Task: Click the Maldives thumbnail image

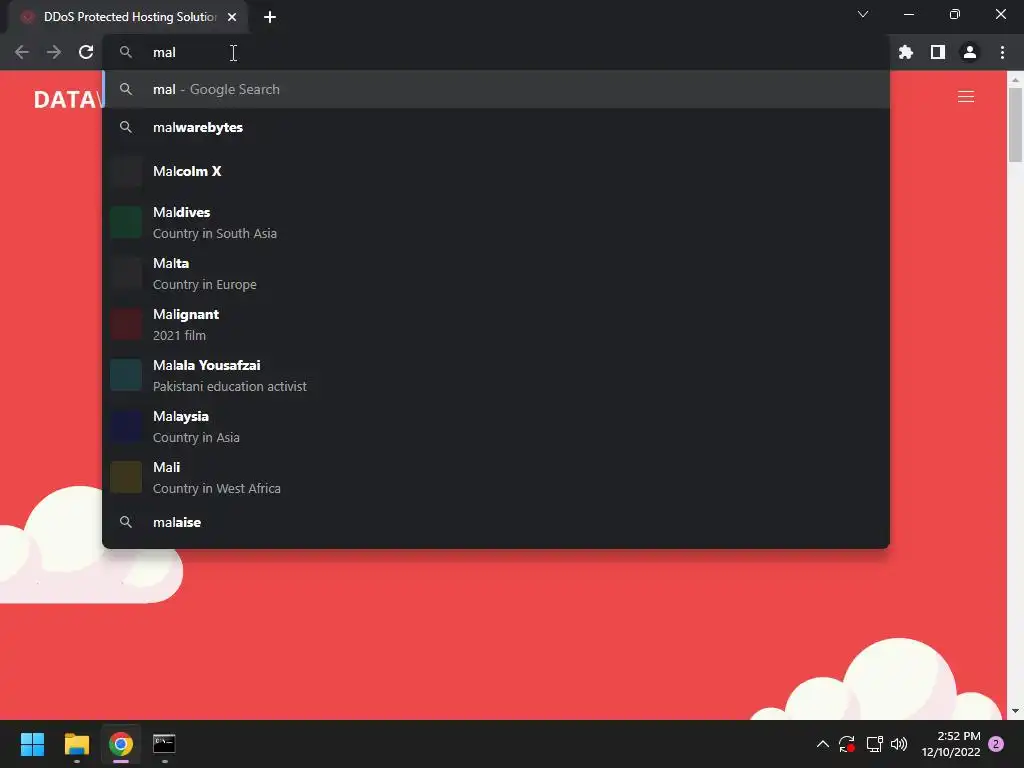Action: [125, 222]
